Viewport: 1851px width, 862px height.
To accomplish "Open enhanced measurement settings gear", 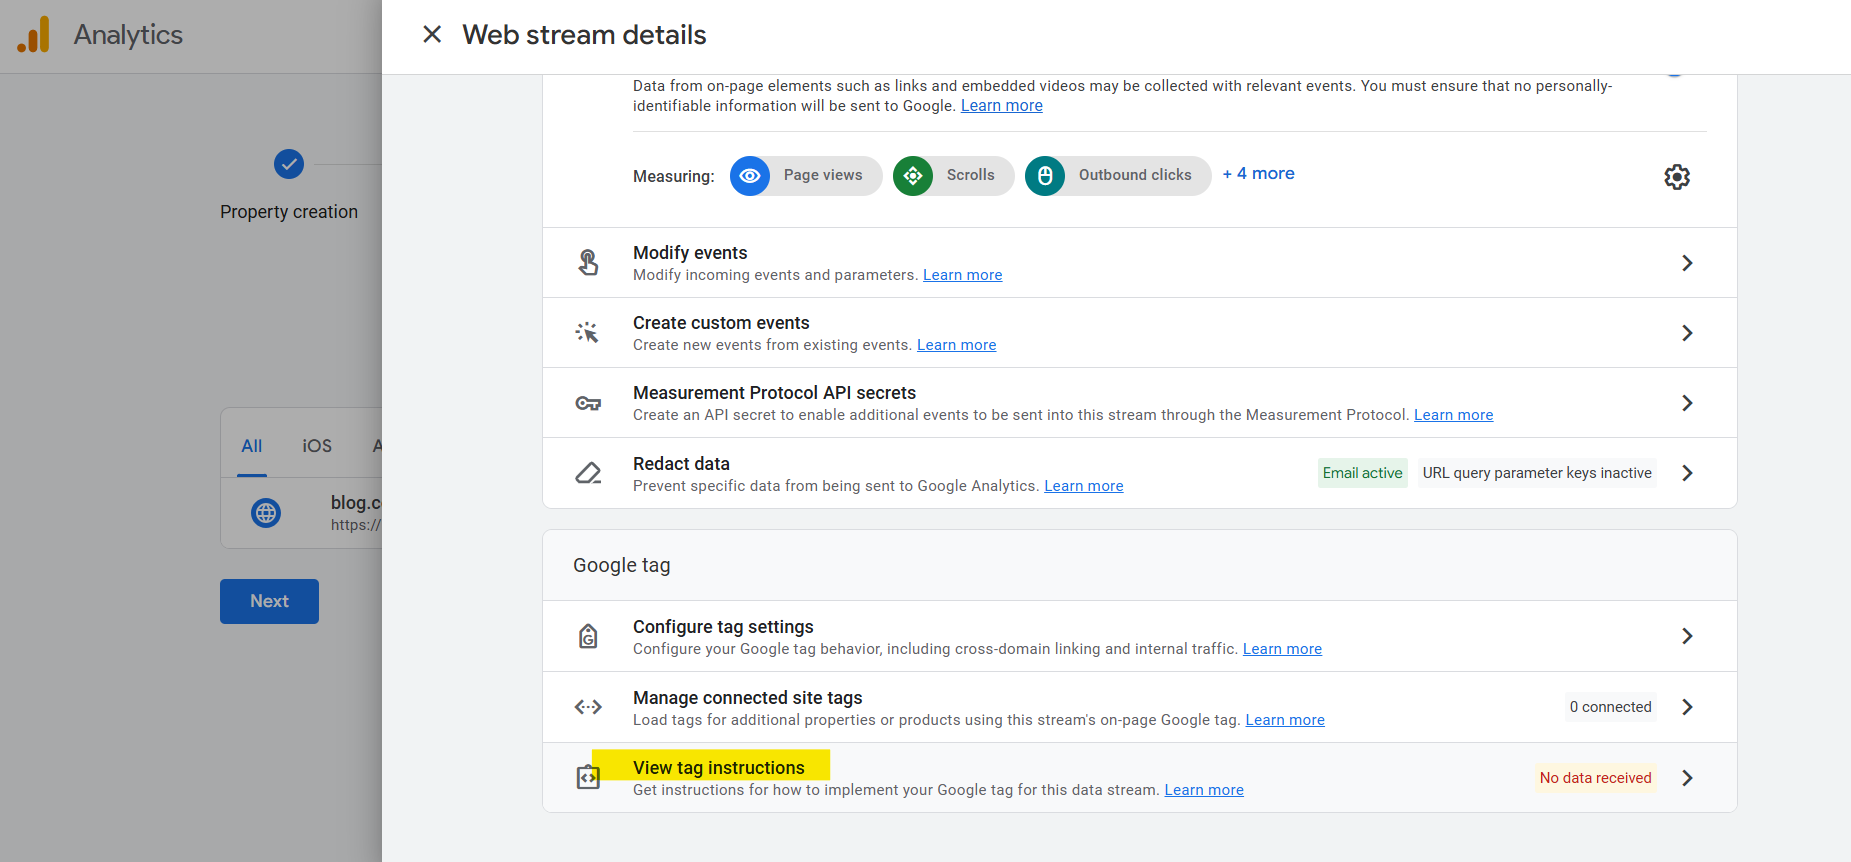I will point(1676,177).
